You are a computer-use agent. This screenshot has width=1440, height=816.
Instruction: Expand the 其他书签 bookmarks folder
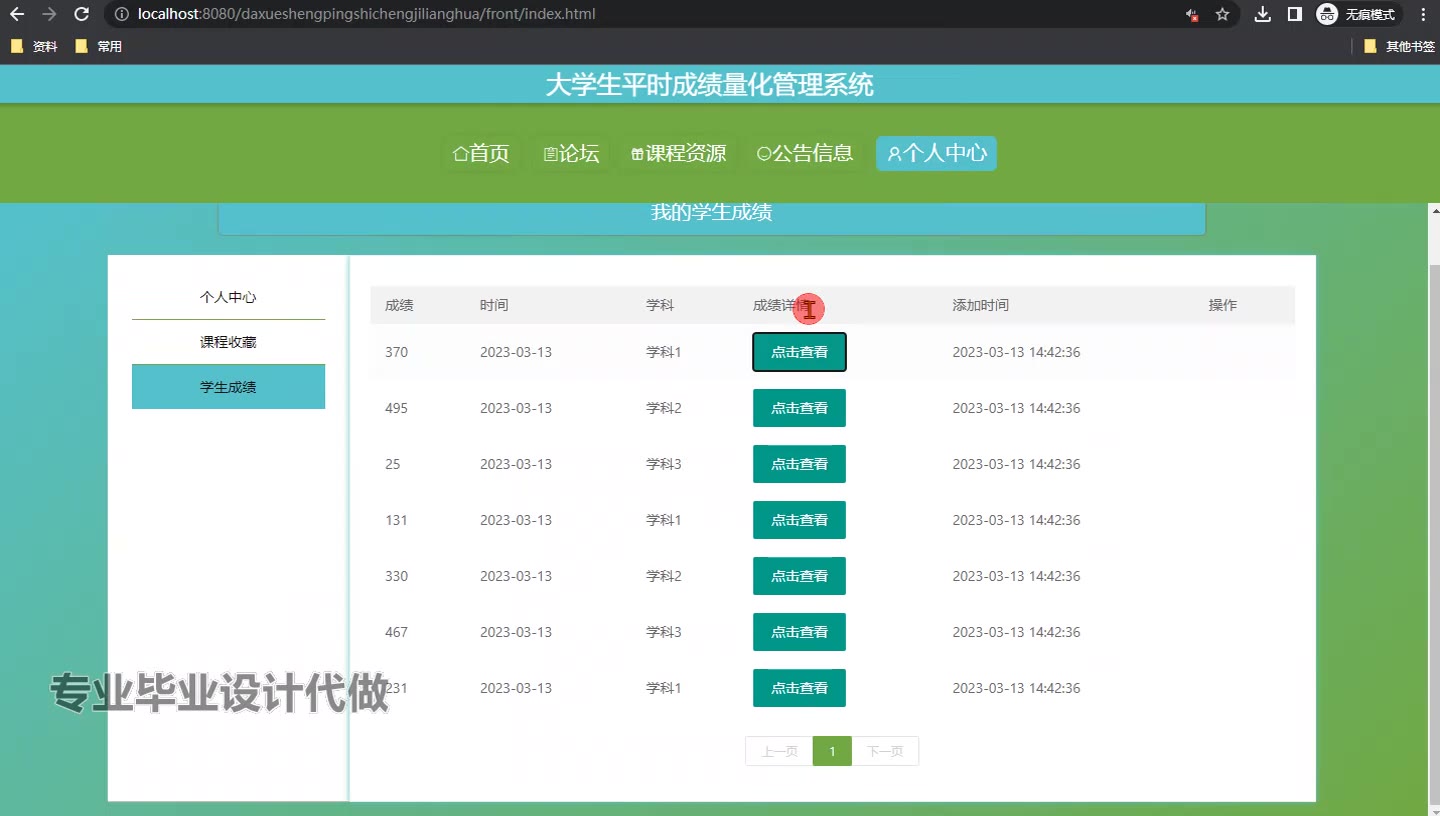[x=1399, y=46]
